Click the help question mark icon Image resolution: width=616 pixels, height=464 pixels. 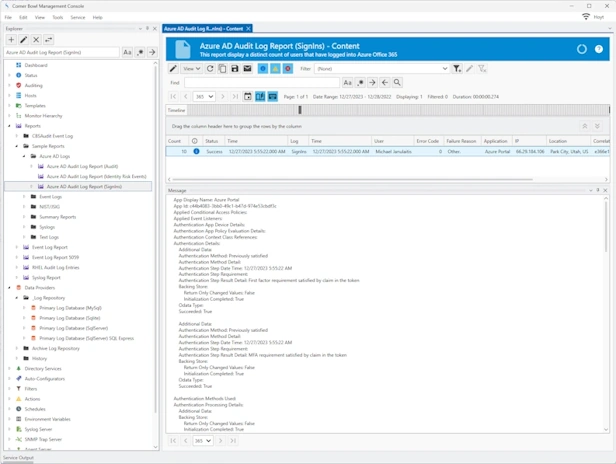click(x=598, y=49)
